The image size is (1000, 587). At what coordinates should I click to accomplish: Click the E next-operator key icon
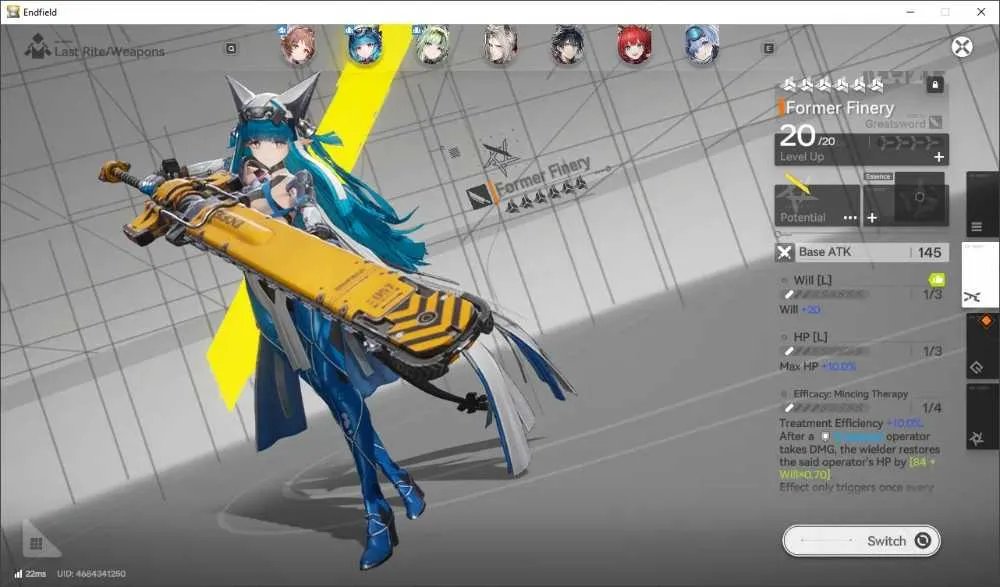(768, 48)
